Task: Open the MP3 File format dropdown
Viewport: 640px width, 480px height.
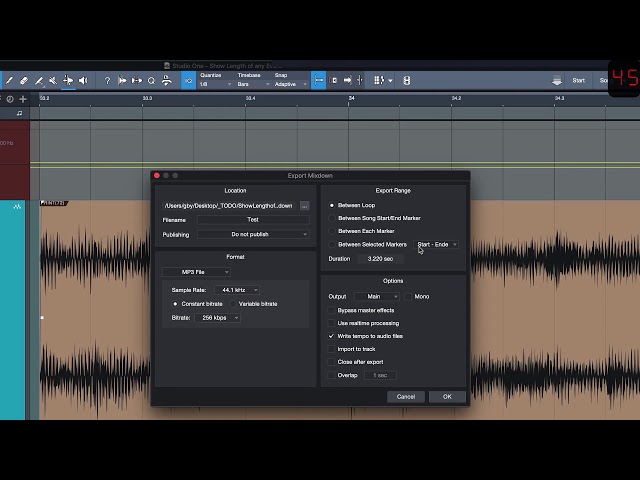Action: pos(196,272)
